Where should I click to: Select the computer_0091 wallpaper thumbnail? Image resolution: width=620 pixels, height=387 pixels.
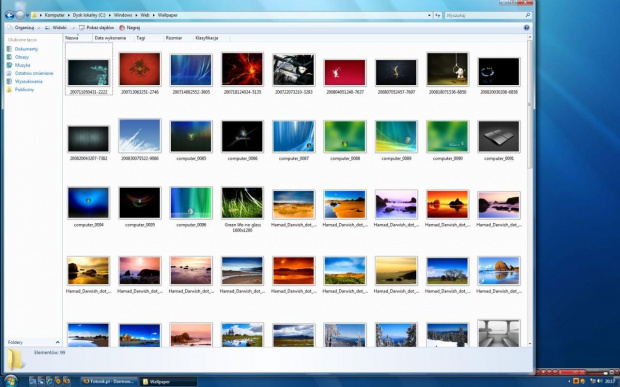[499, 140]
